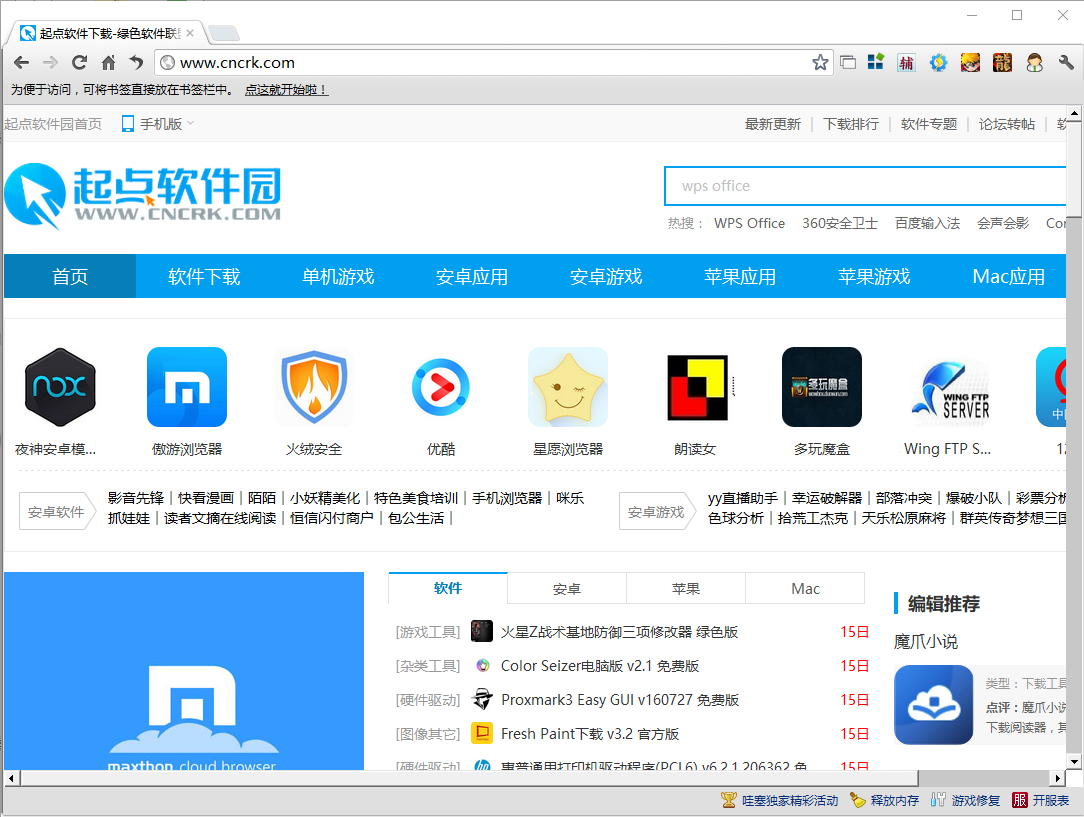The height and width of the screenshot is (817, 1084).
Task: Open the 火绒安全 shield icon
Action: [x=314, y=387]
